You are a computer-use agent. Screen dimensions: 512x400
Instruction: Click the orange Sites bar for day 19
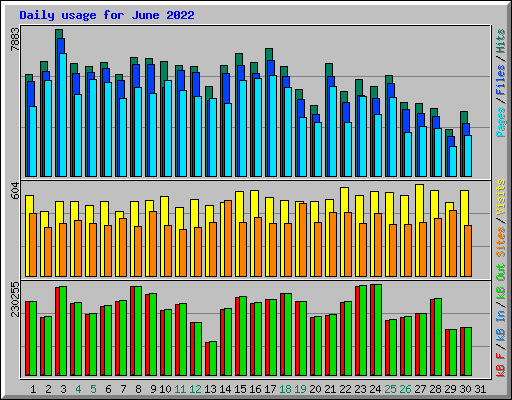point(303,240)
